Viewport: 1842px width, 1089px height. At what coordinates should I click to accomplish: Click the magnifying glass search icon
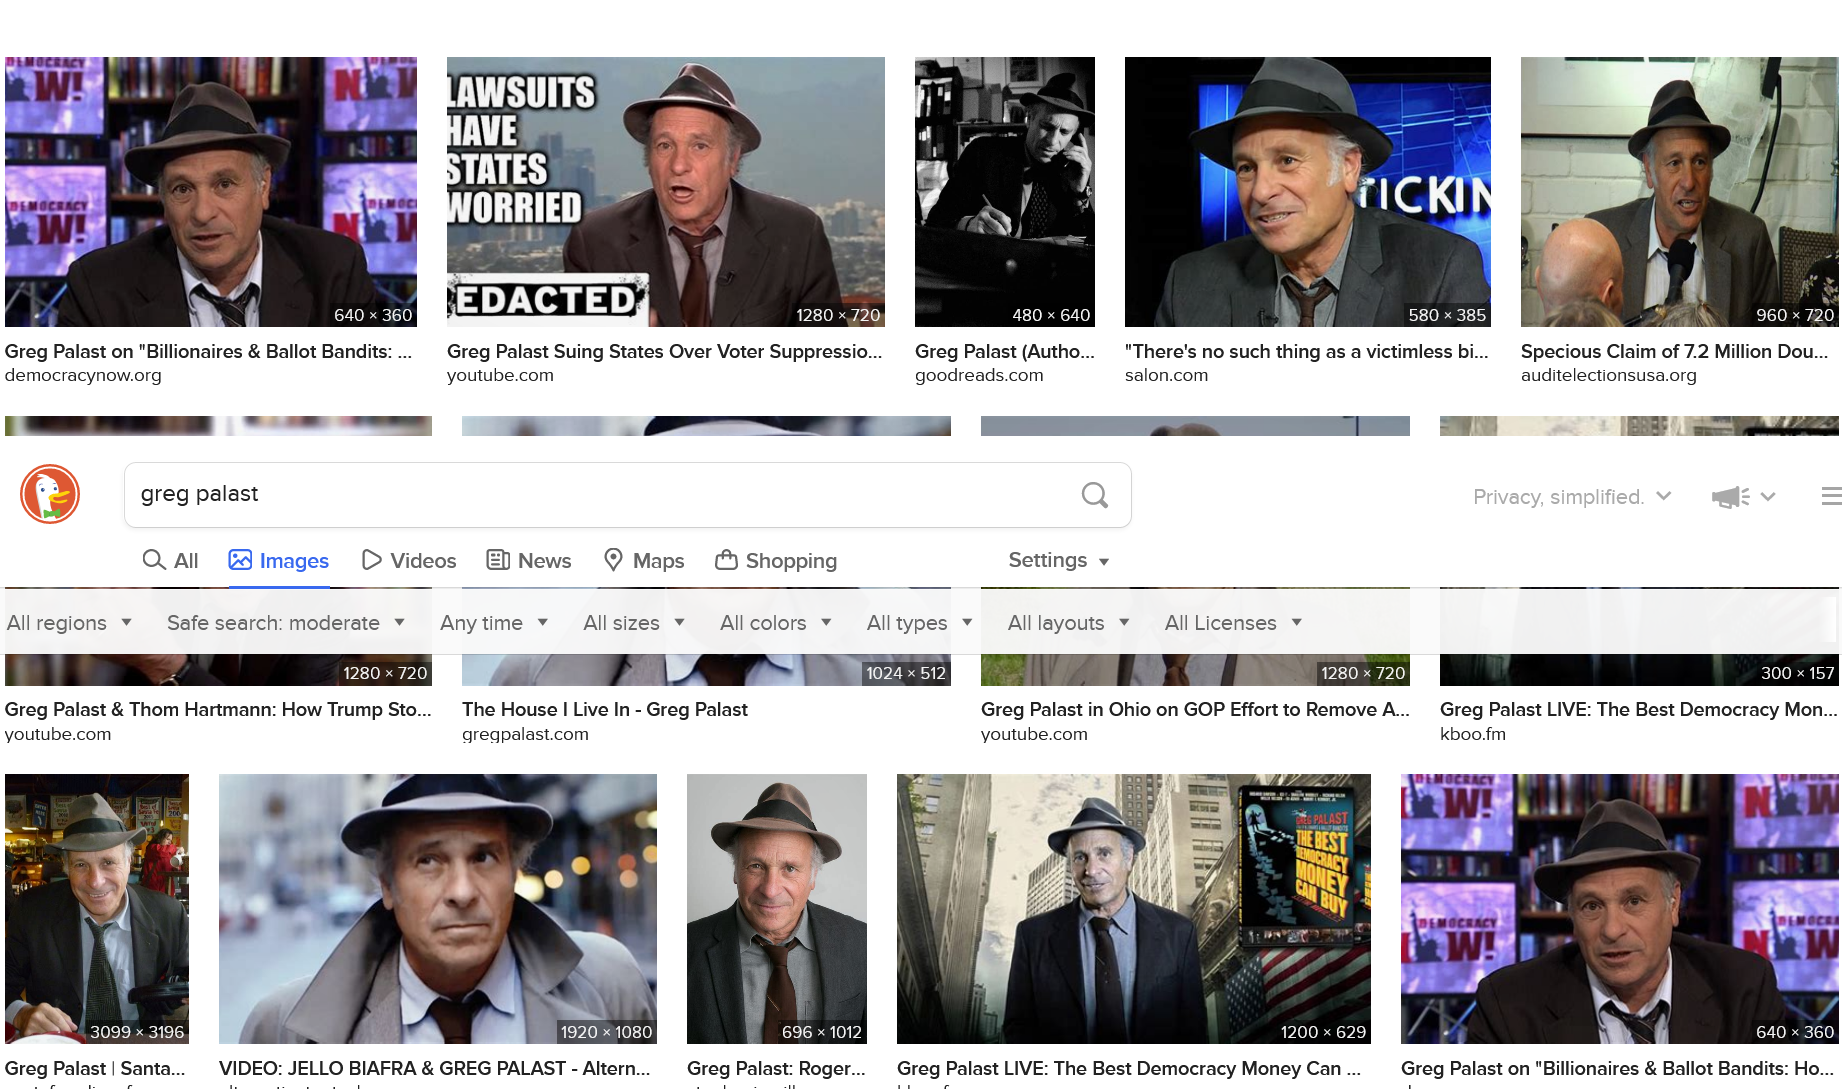1095,495
